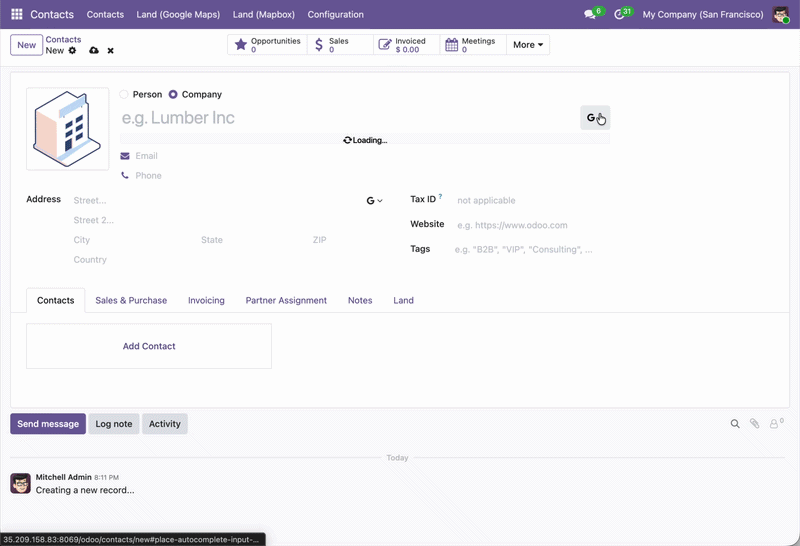Click the Street address field
The height and width of the screenshot is (546, 800).
point(217,201)
